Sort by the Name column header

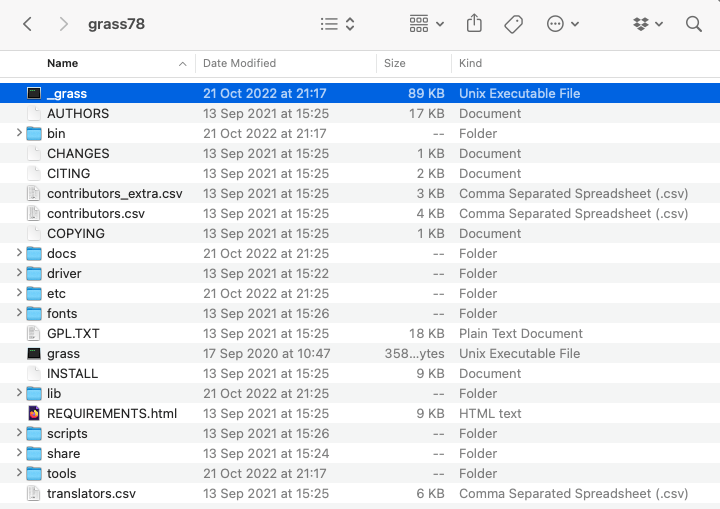click(x=62, y=63)
